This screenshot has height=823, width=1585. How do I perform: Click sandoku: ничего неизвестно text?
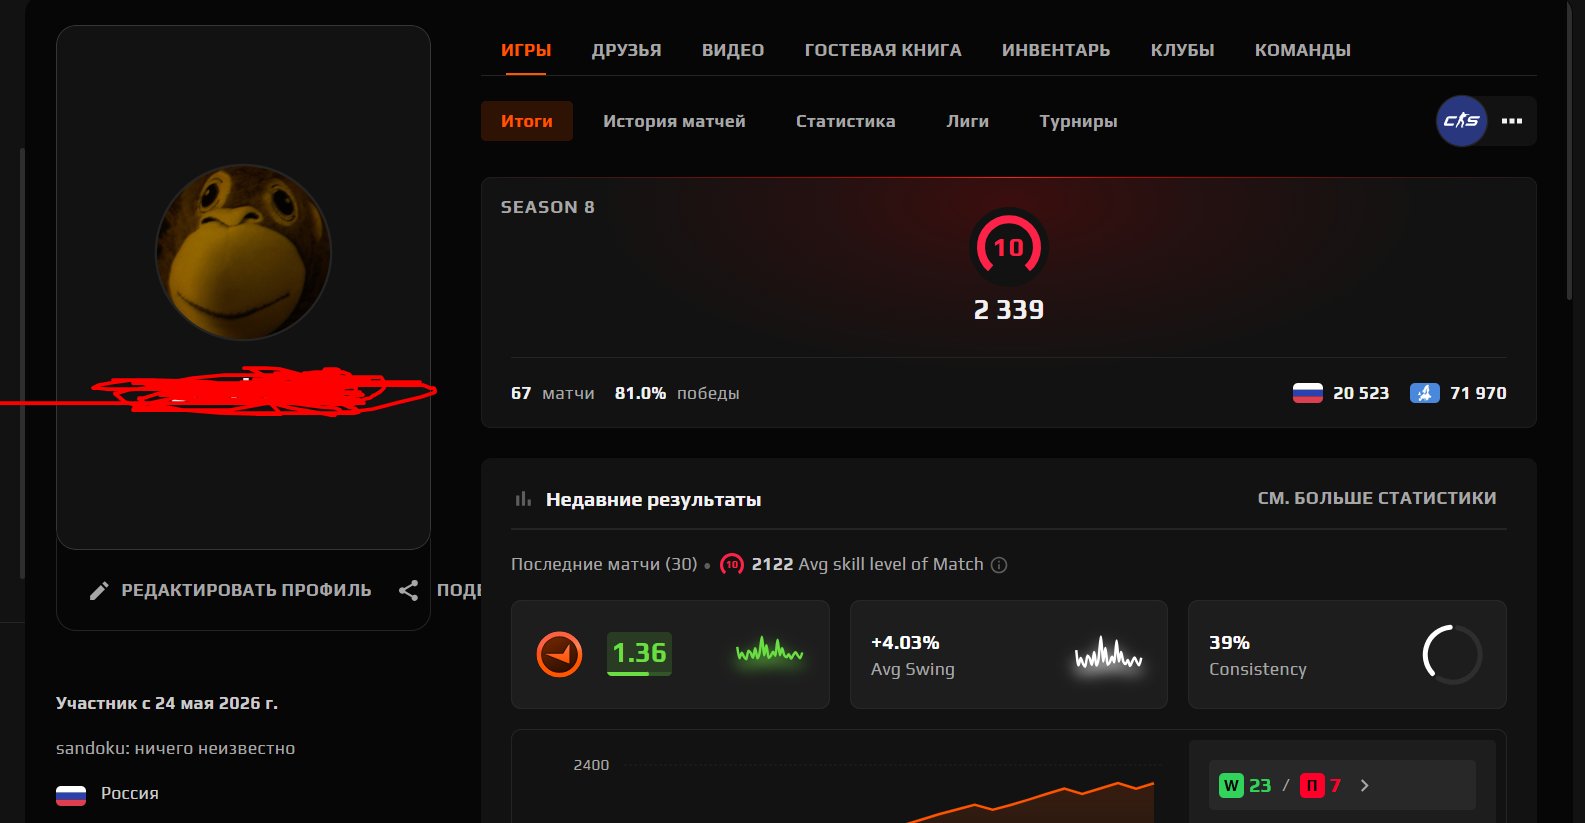[175, 748]
